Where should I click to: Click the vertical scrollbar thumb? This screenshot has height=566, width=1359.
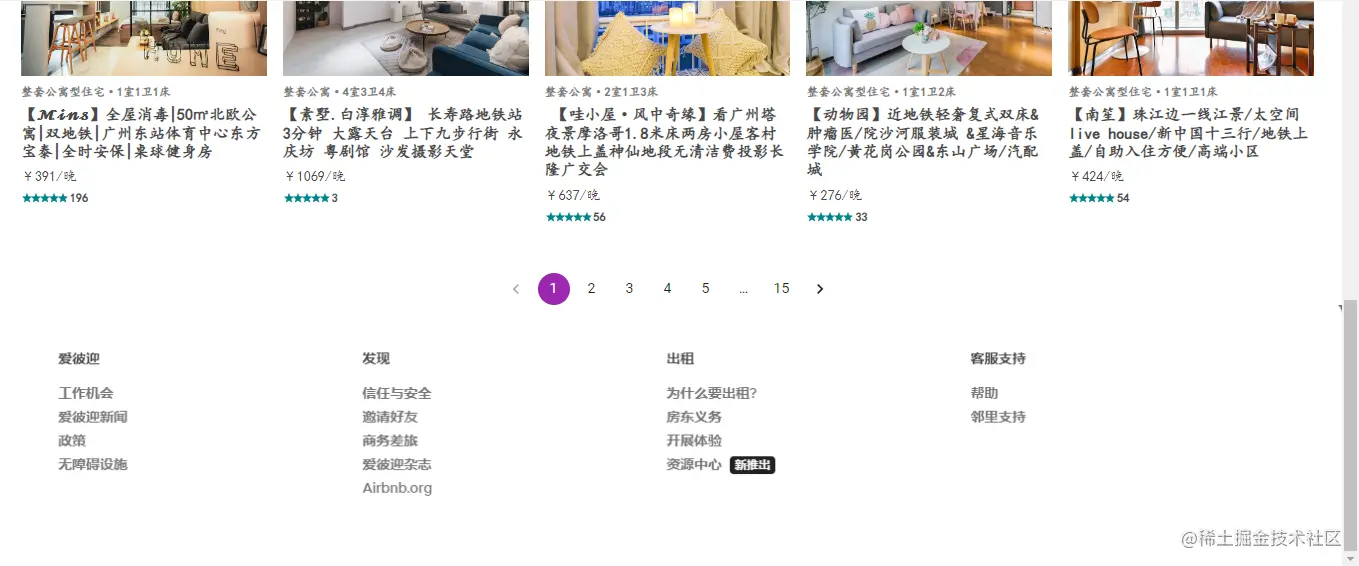pos(1350,421)
